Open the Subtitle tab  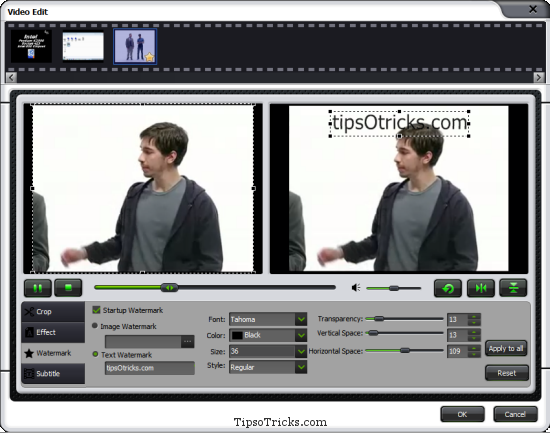53,374
